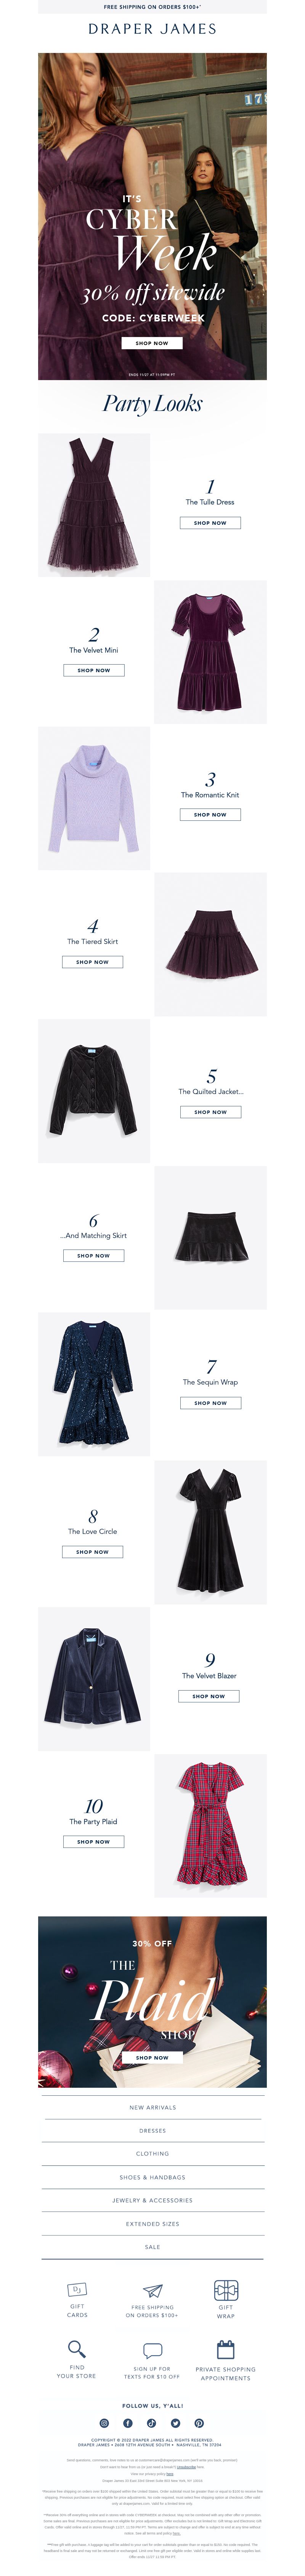
Task: Click the Find Your Store magnifier icon
Action: pyautogui.click(x=77, y=2348)
